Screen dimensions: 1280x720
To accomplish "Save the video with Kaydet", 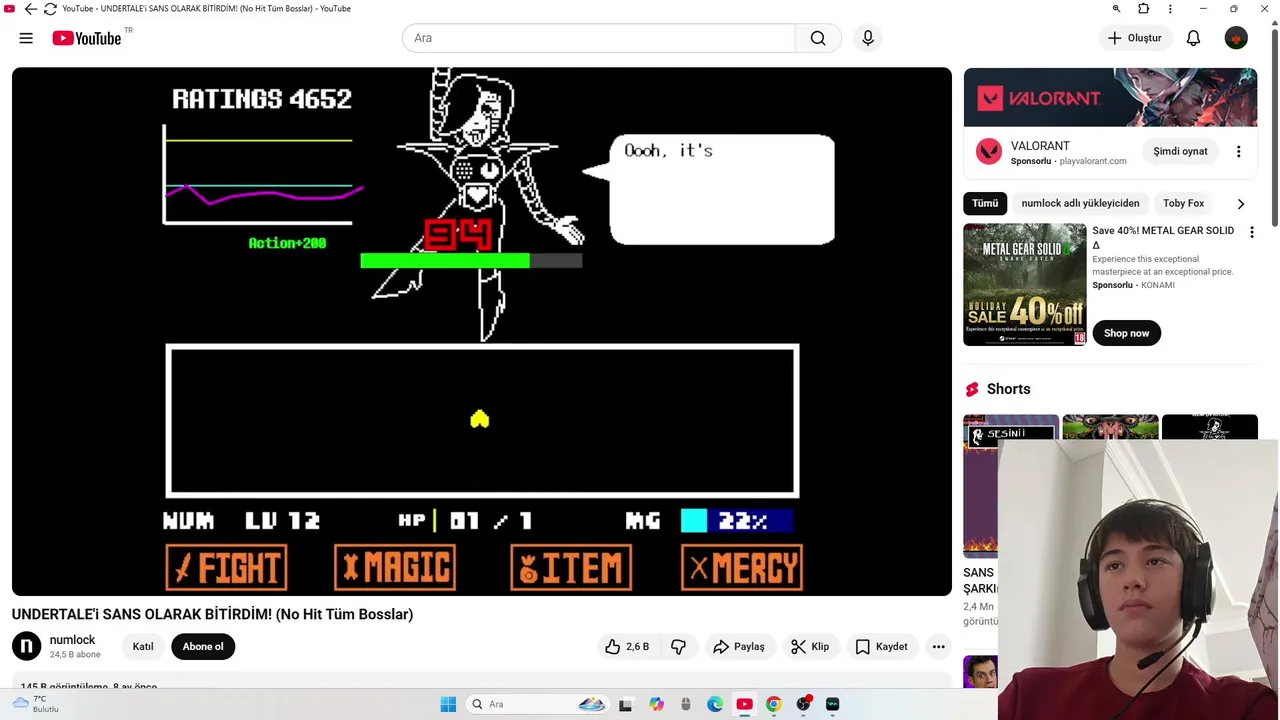I will point(881,647).
